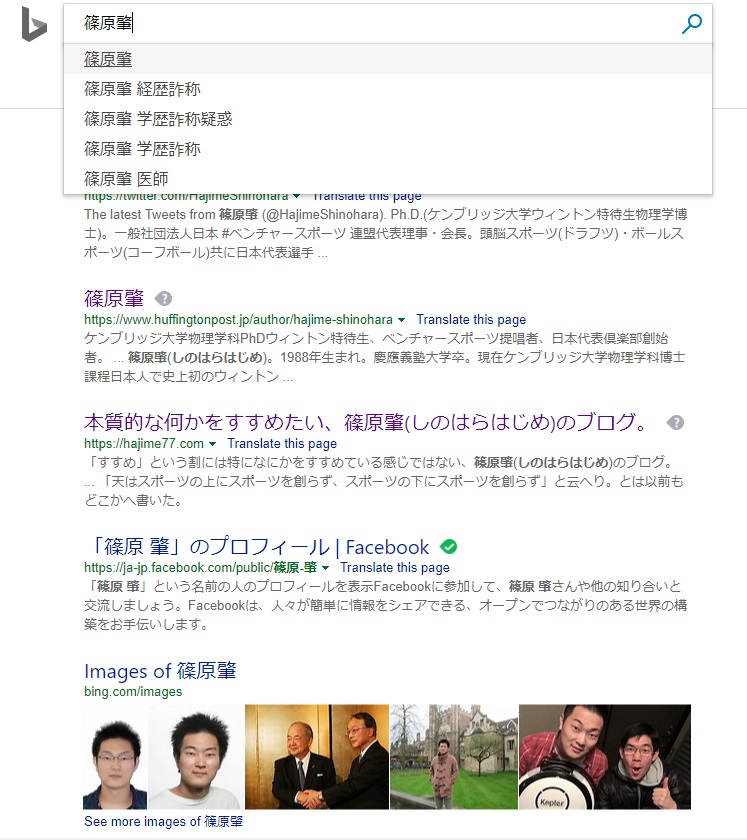Open the Huffington Post 篠原肇 result title
The image size is (747, 840).
click(114, 298)
